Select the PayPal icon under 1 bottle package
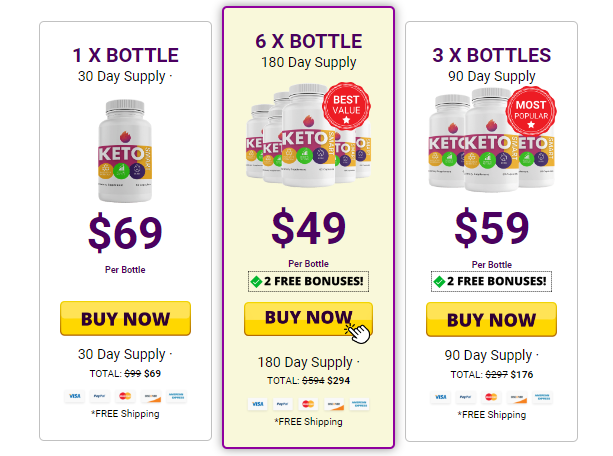The width and height of the screenshot is (613, 456). pos(100,396)
